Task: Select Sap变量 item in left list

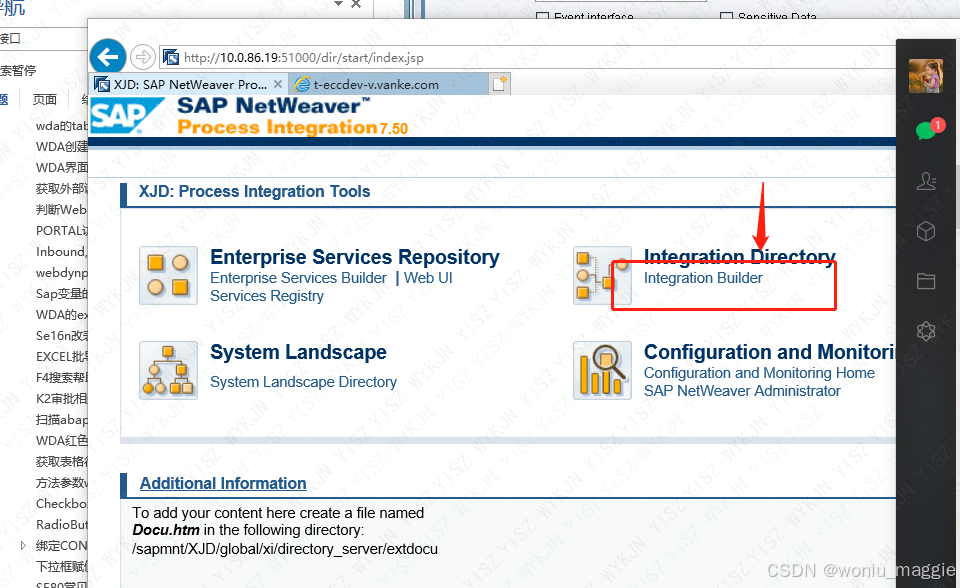Action: click(61, 293)
